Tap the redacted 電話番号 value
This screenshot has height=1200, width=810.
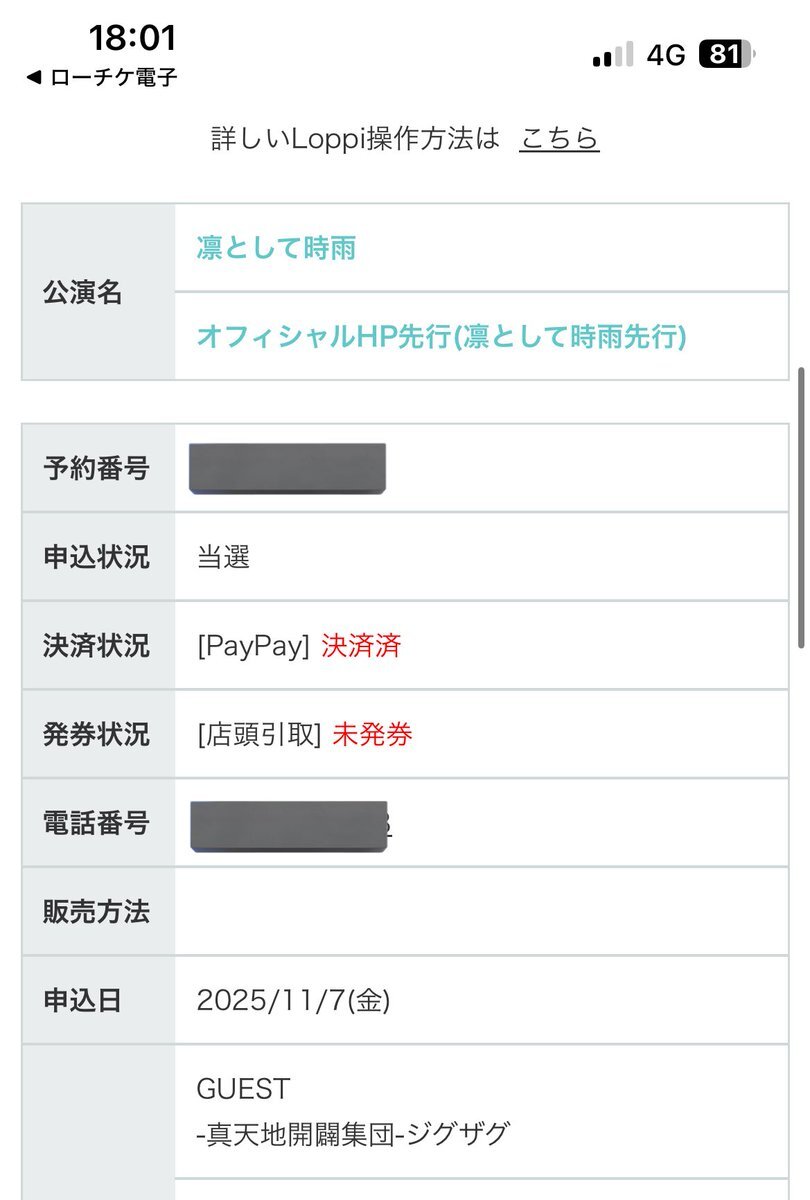(288, 825)
